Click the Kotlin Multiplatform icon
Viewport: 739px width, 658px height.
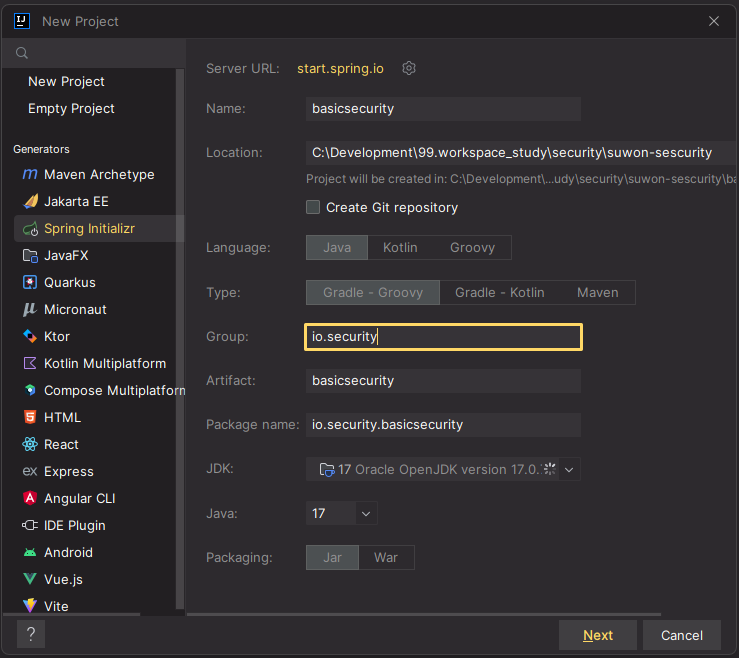click(30, 363)
